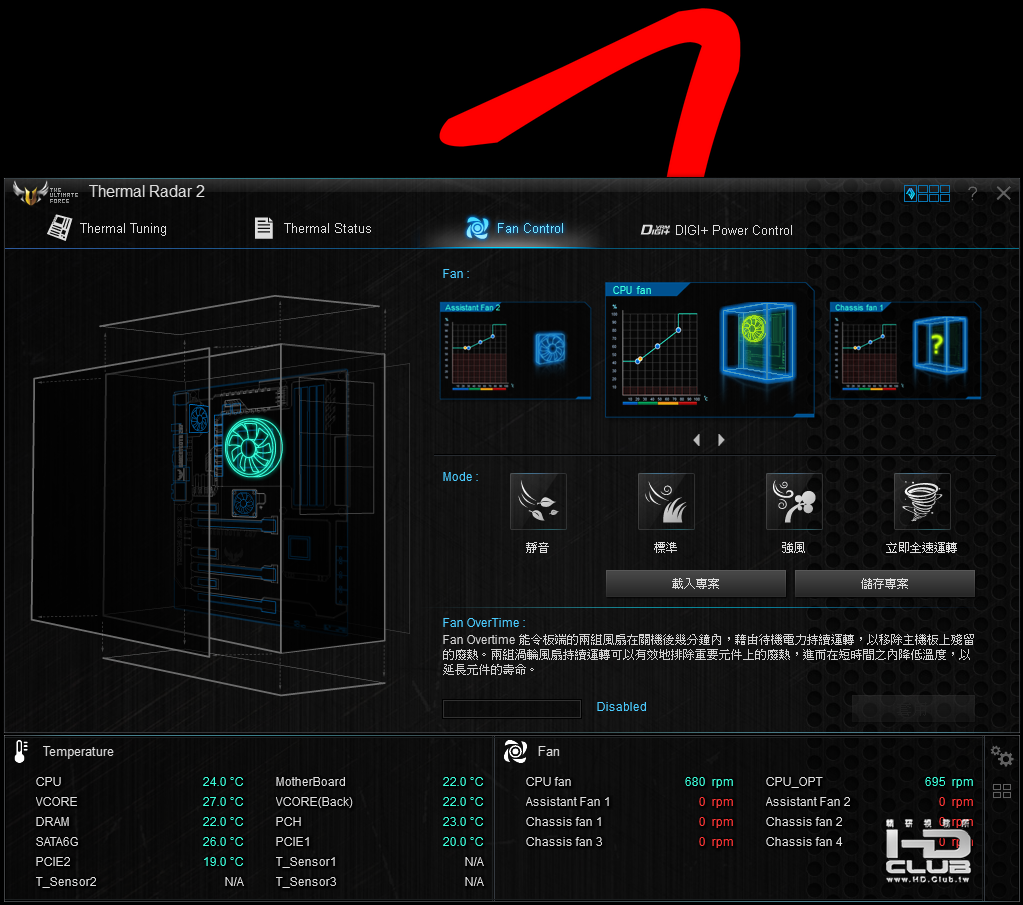Click the VCORE 27.0 °C value
This screenshot has height=905, width=1023.
(x=223, y=802)
